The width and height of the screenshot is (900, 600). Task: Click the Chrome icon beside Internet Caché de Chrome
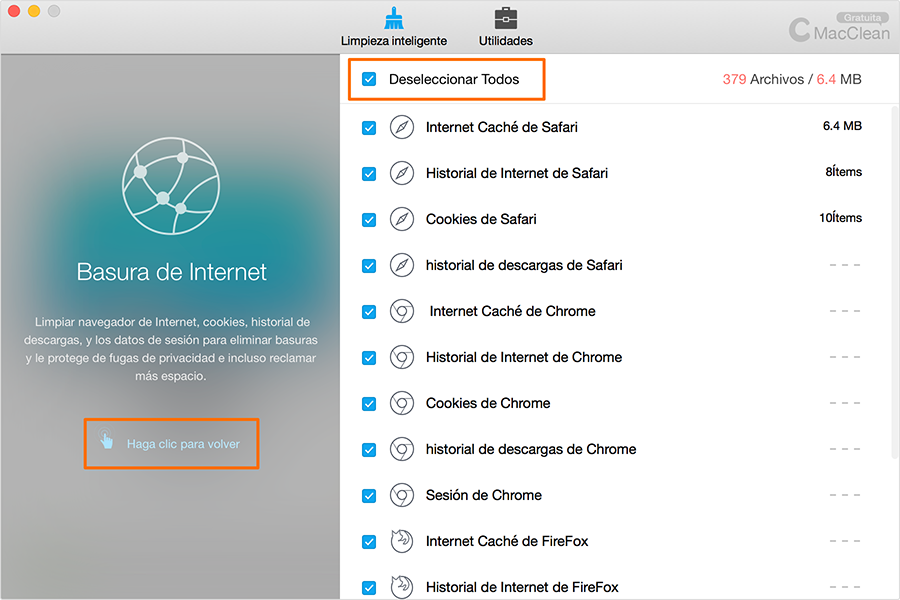[401, 311]
